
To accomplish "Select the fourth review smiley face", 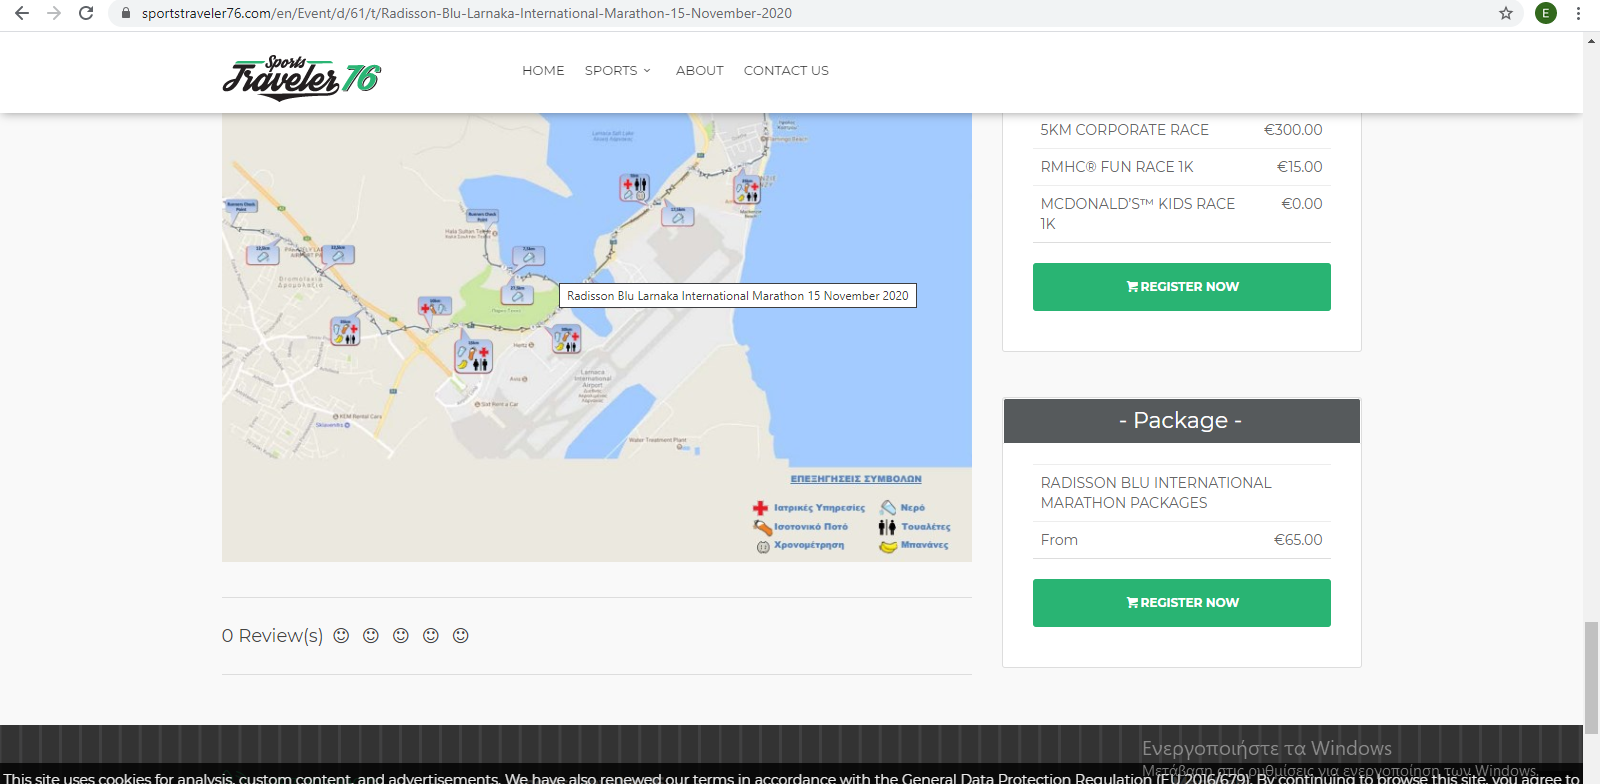I will 431,635.
